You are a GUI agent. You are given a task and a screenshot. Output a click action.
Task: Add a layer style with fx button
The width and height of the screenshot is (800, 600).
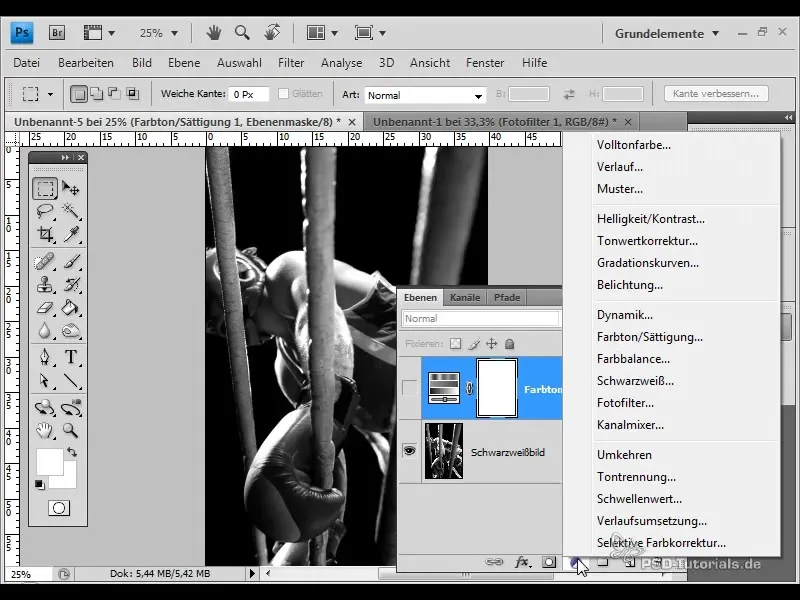(x=522, y=562)
